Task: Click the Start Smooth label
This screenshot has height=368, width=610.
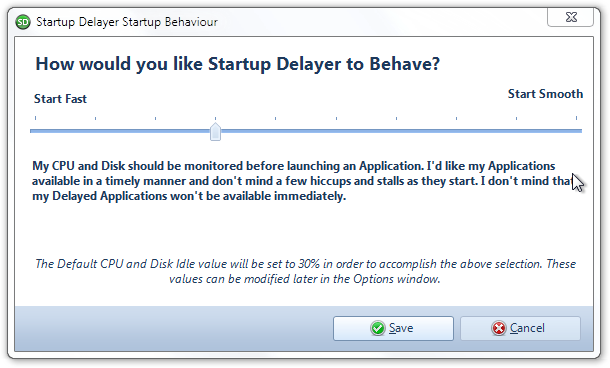Action: [545, 94]
